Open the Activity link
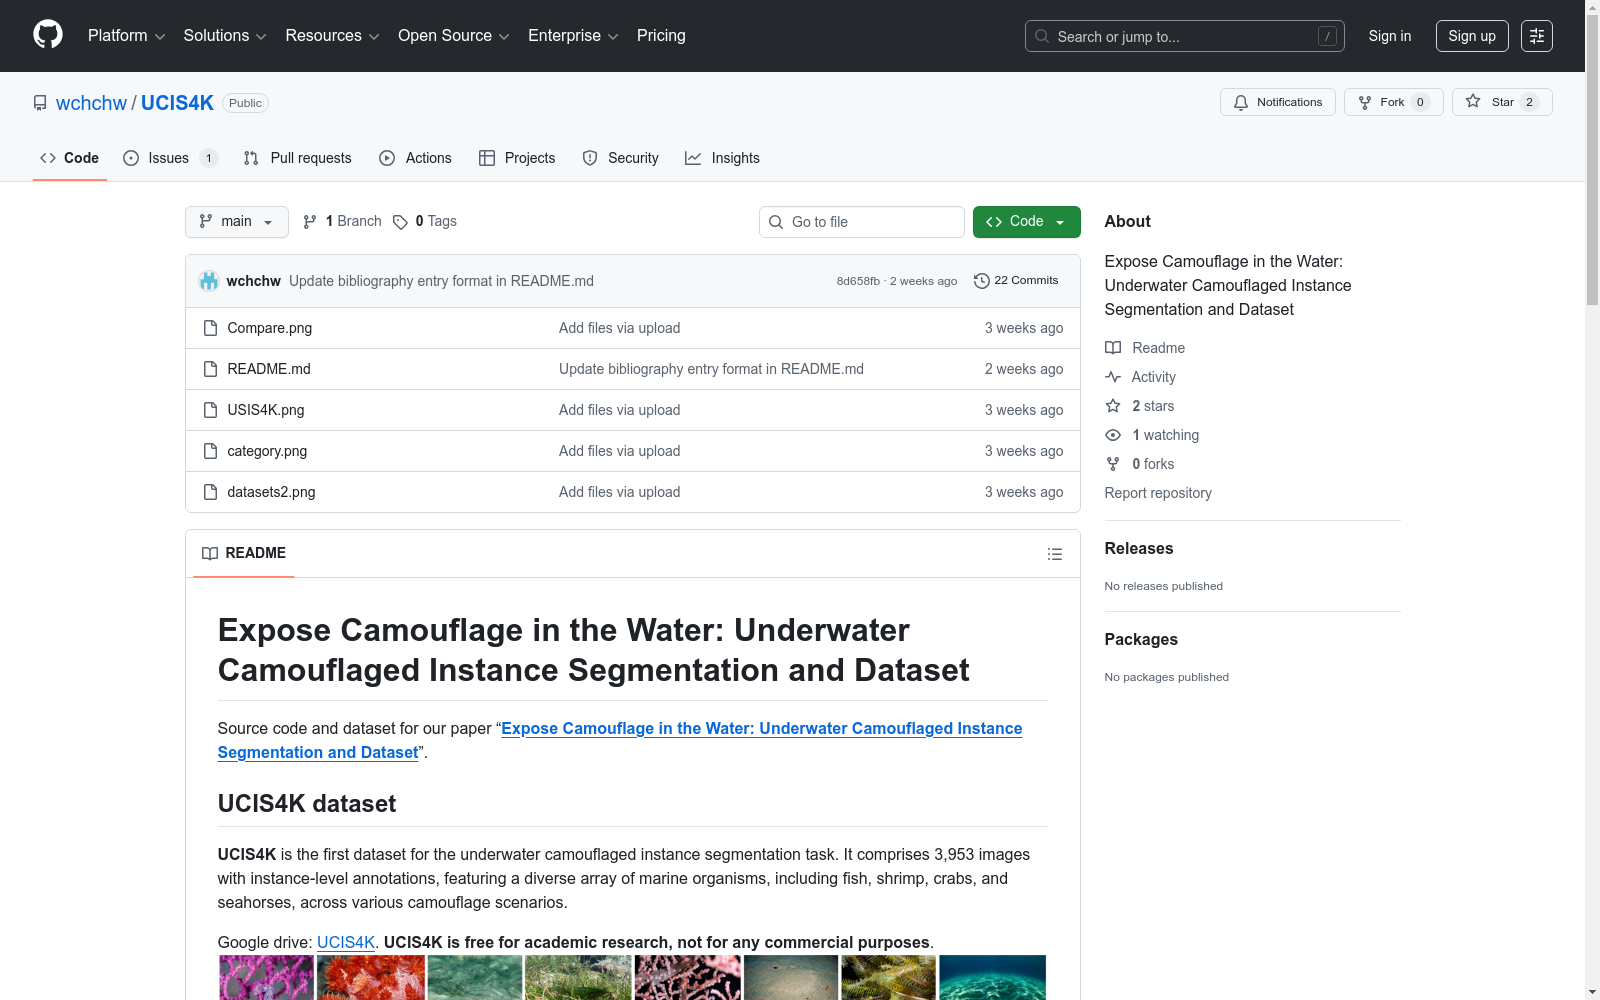 coord(1140,377)
